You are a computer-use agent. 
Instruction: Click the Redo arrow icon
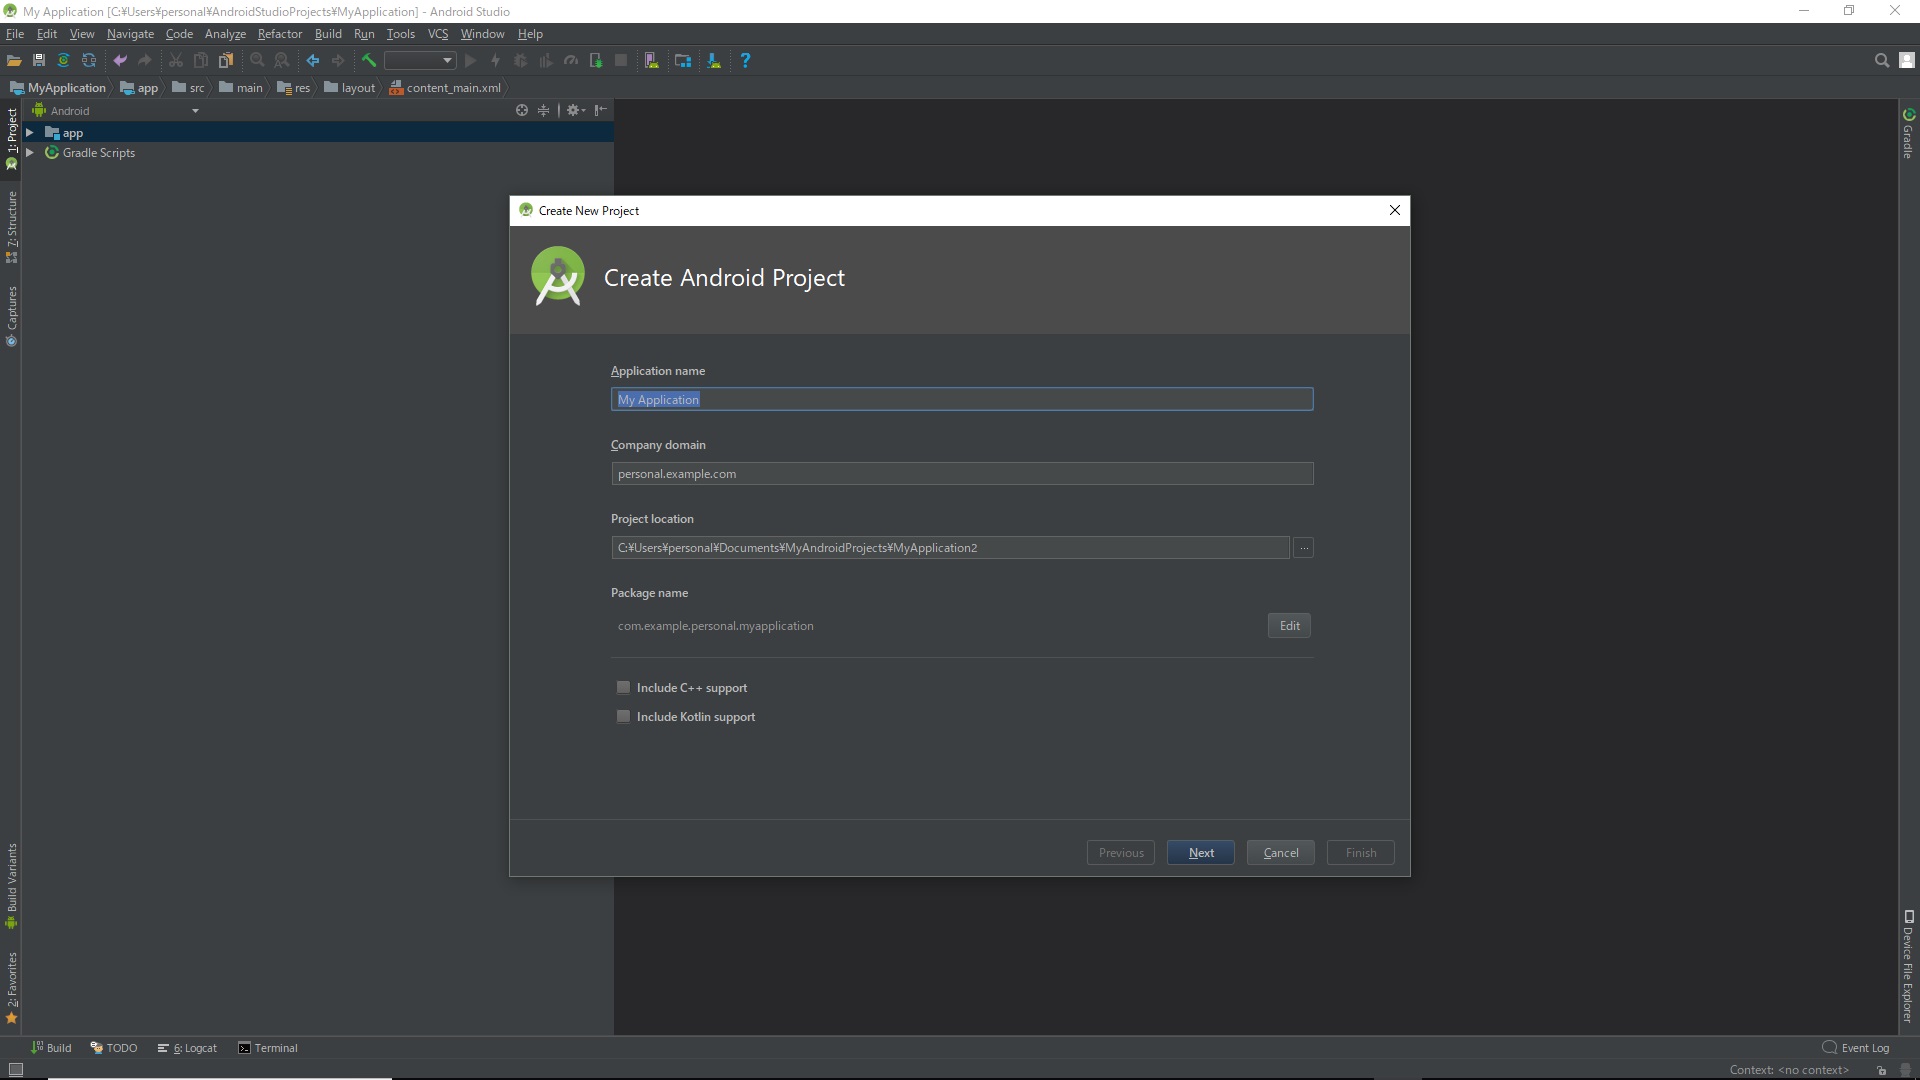point(145,61)
